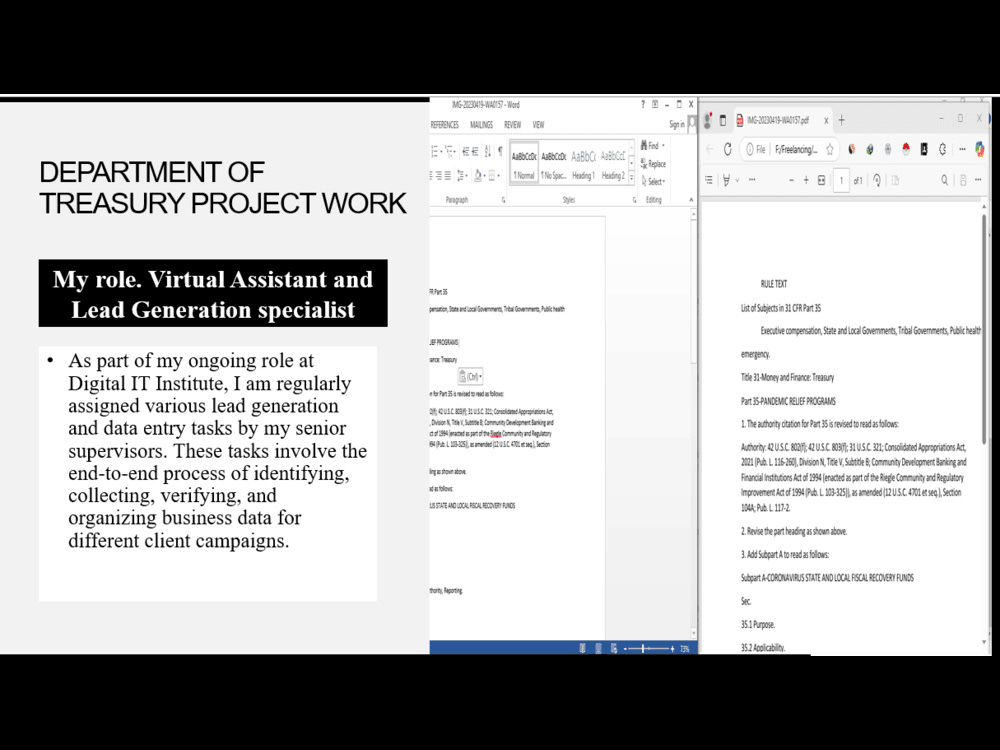Zoom out the PDF
Image resolution: width=1000 pixels, height=750 pixels.
[791, 180]
